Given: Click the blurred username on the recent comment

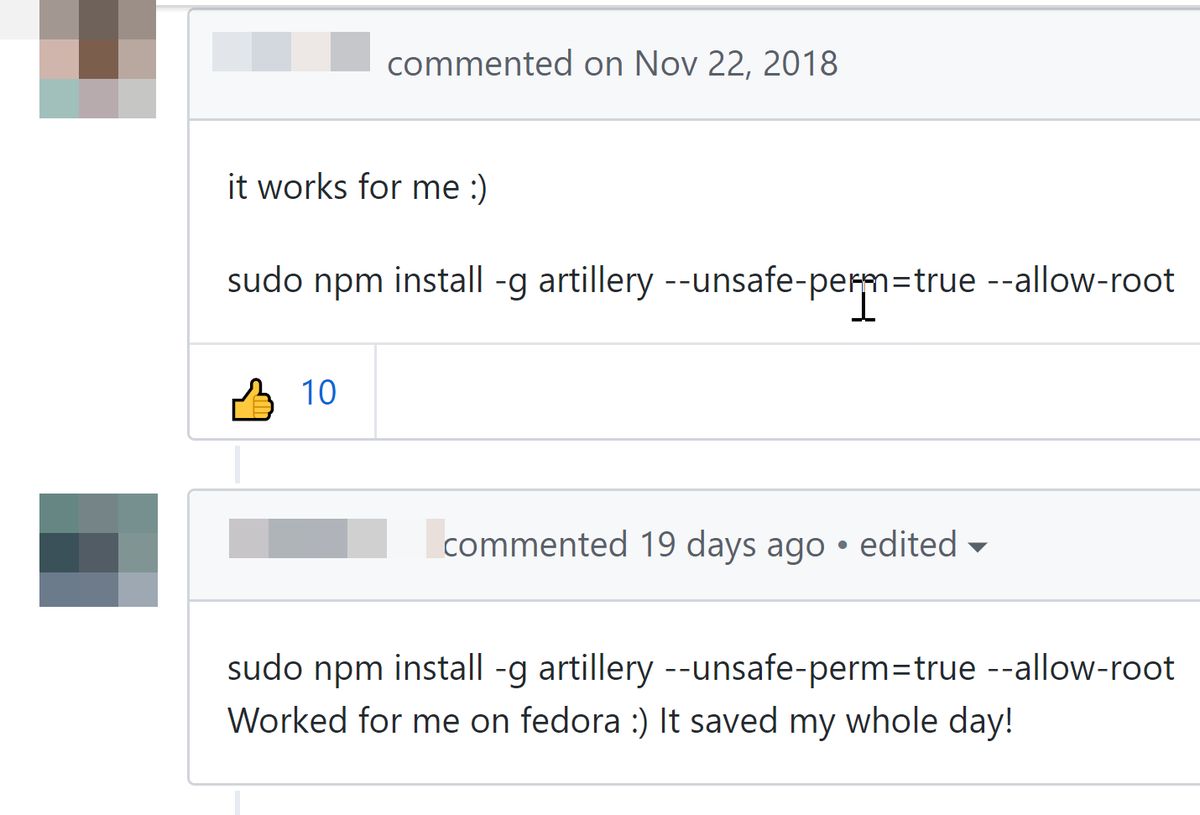Looking at the screenshot, I should 307,538.
